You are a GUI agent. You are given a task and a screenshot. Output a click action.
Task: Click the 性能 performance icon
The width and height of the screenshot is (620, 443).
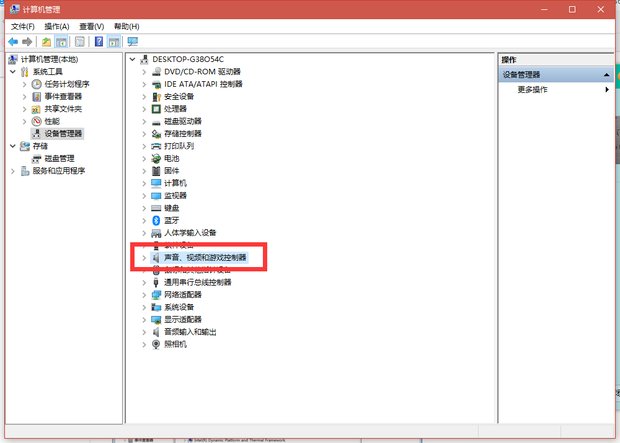coord(37,121)
